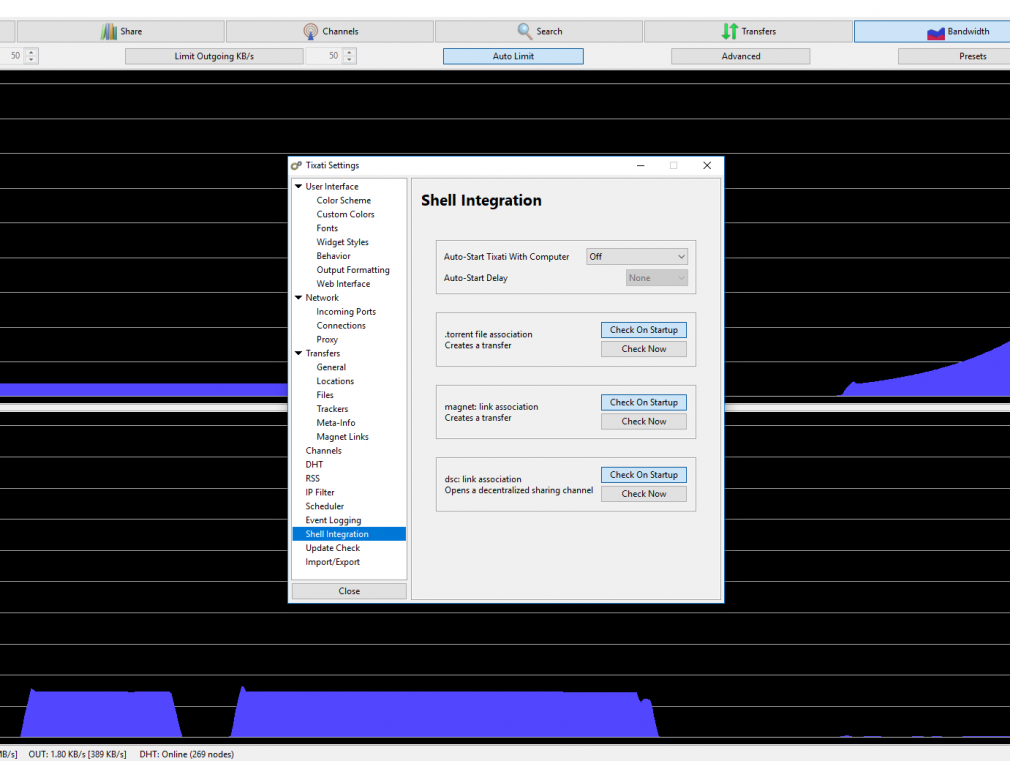Click the Channels antenna icon
The image size is (1010, 761).
pyautogui.click(x=310, y=31)
